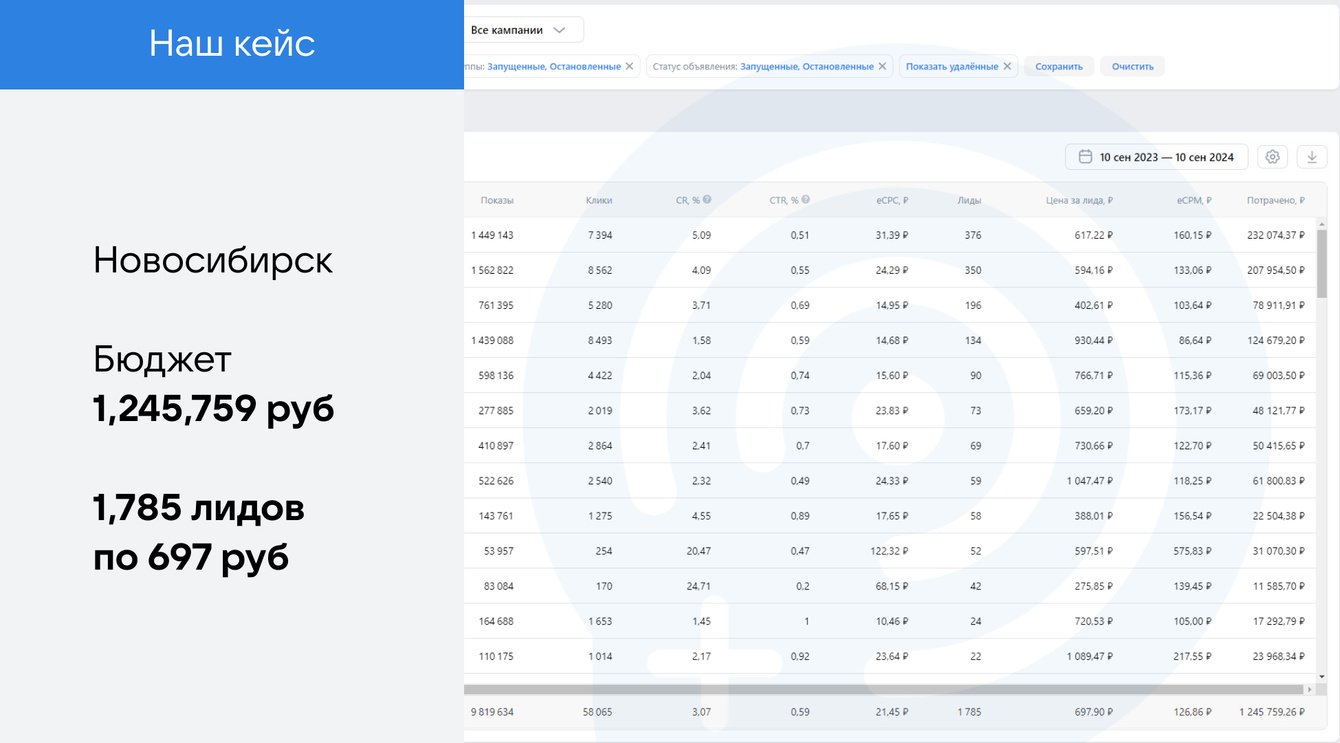Sort by the Лиды column header
The image size is (1340, 743).
[x=969, y=200]
